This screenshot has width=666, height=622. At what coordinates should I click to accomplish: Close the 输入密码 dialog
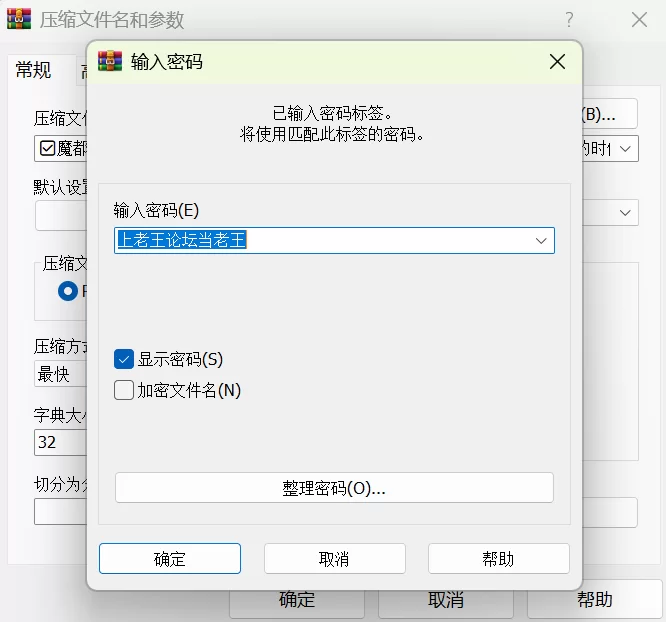(x=557, y=62)
